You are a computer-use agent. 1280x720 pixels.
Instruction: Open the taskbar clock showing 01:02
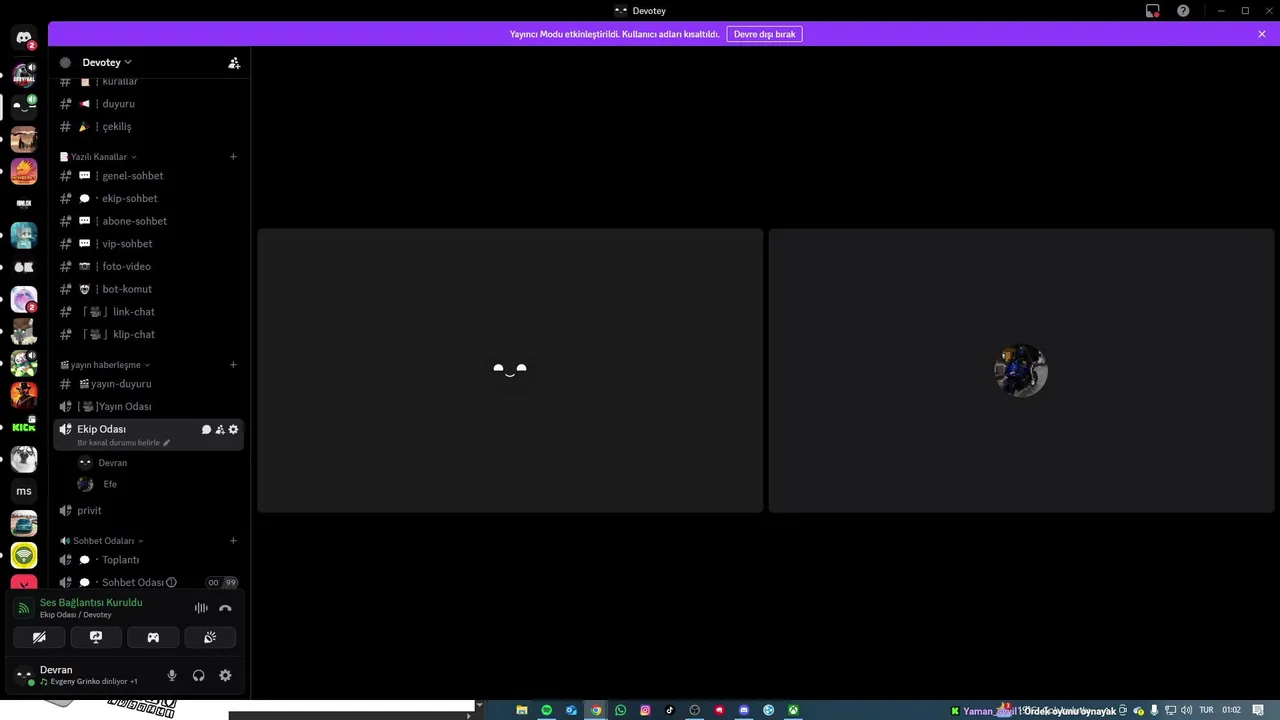pyautogui.click(x=1232, y=710)
